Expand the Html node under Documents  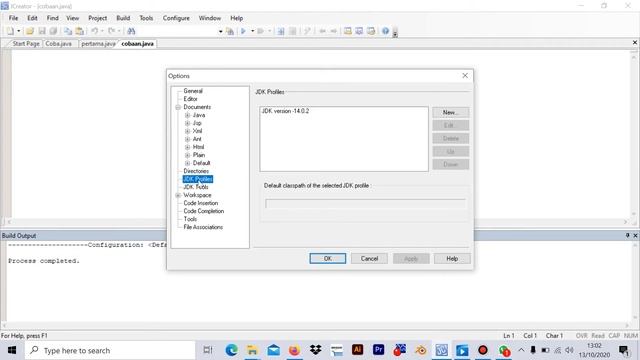click(x=187, y=147)
